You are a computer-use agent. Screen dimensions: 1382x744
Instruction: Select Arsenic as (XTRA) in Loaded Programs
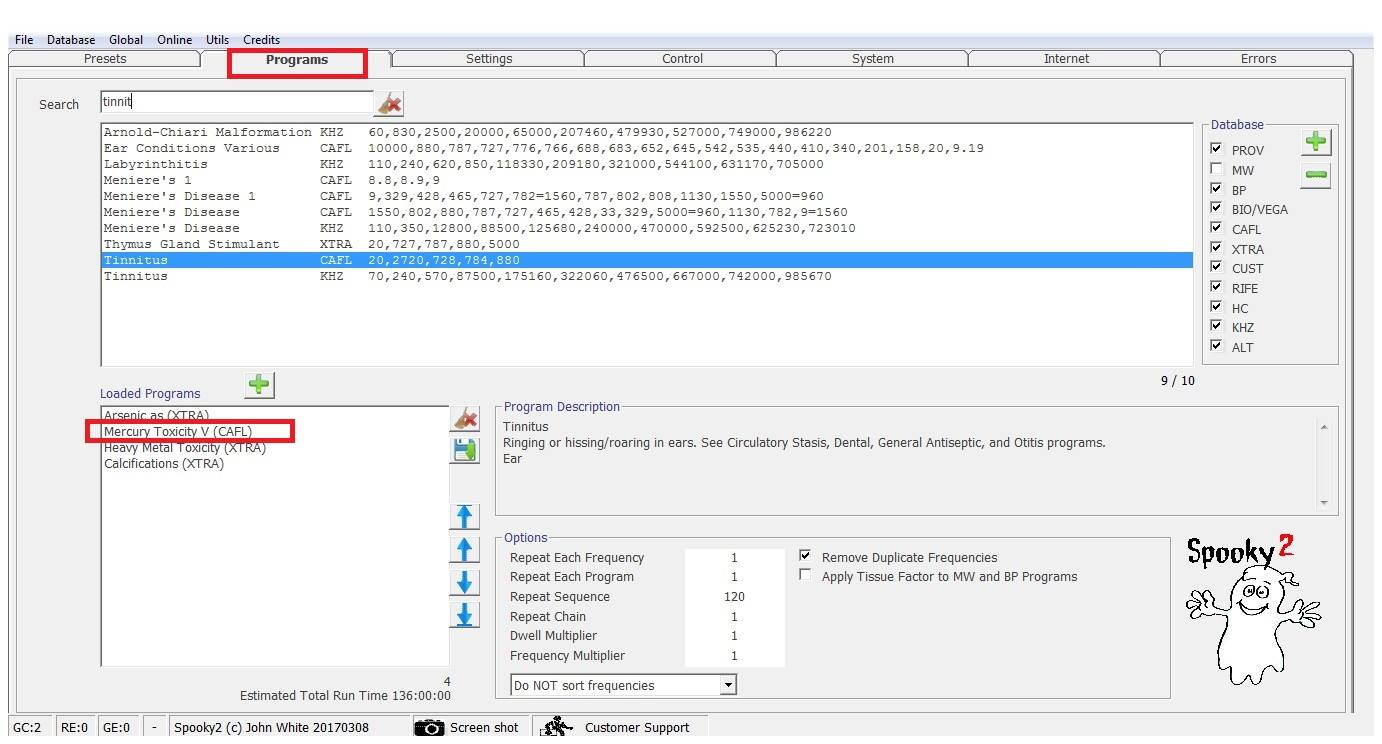coord(157,415)
